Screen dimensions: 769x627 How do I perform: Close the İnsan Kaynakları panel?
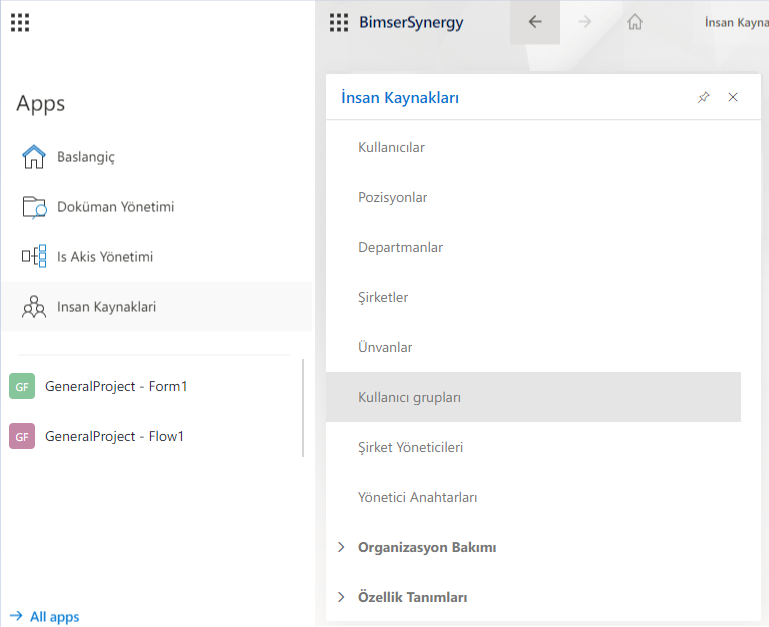(733, 97)
